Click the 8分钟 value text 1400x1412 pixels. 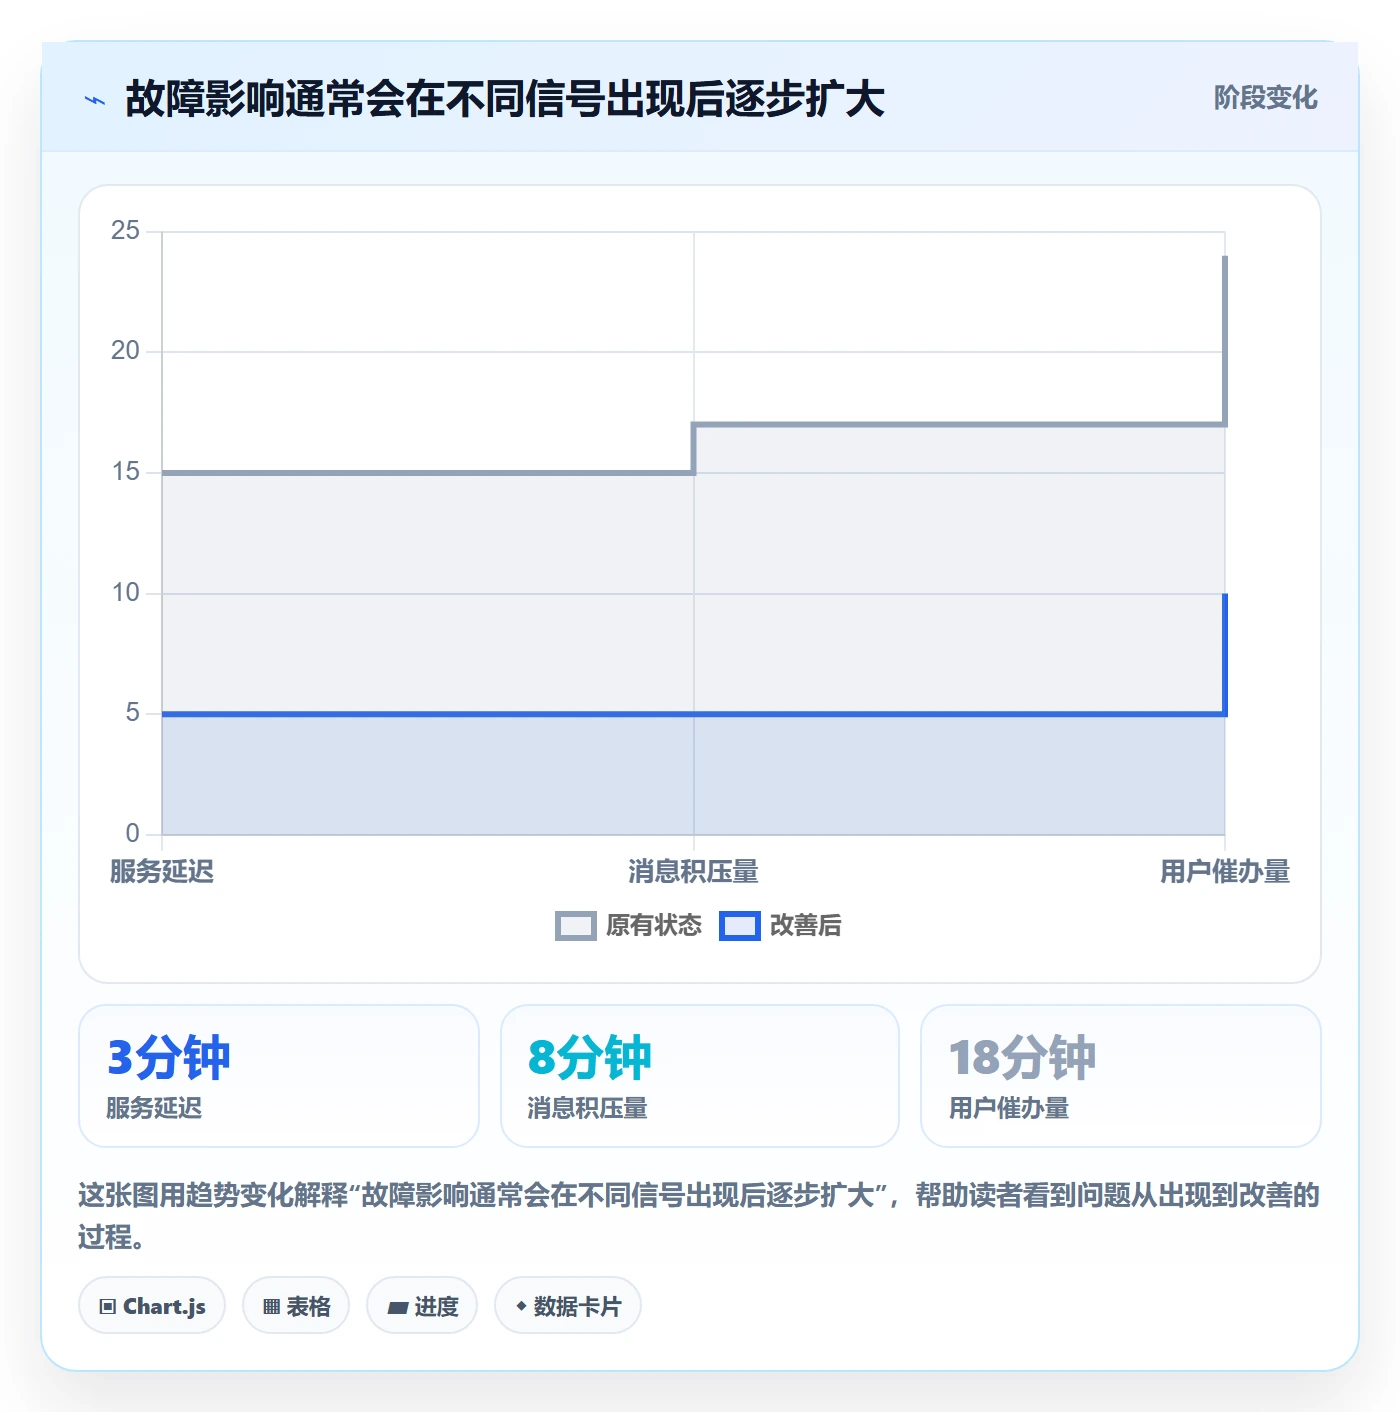(x=590, y=1058)
